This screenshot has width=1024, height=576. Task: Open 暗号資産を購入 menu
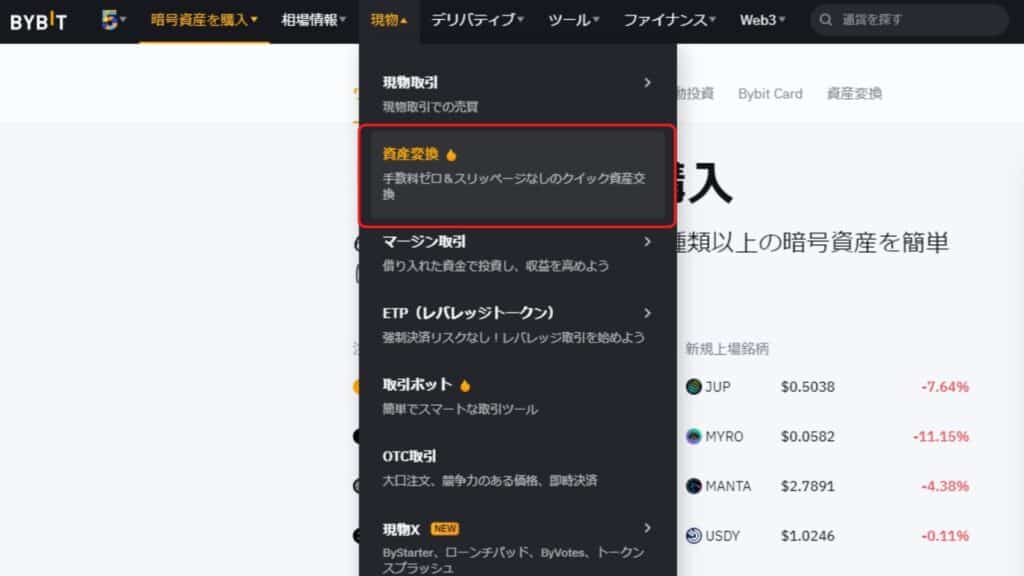point(204,20)
